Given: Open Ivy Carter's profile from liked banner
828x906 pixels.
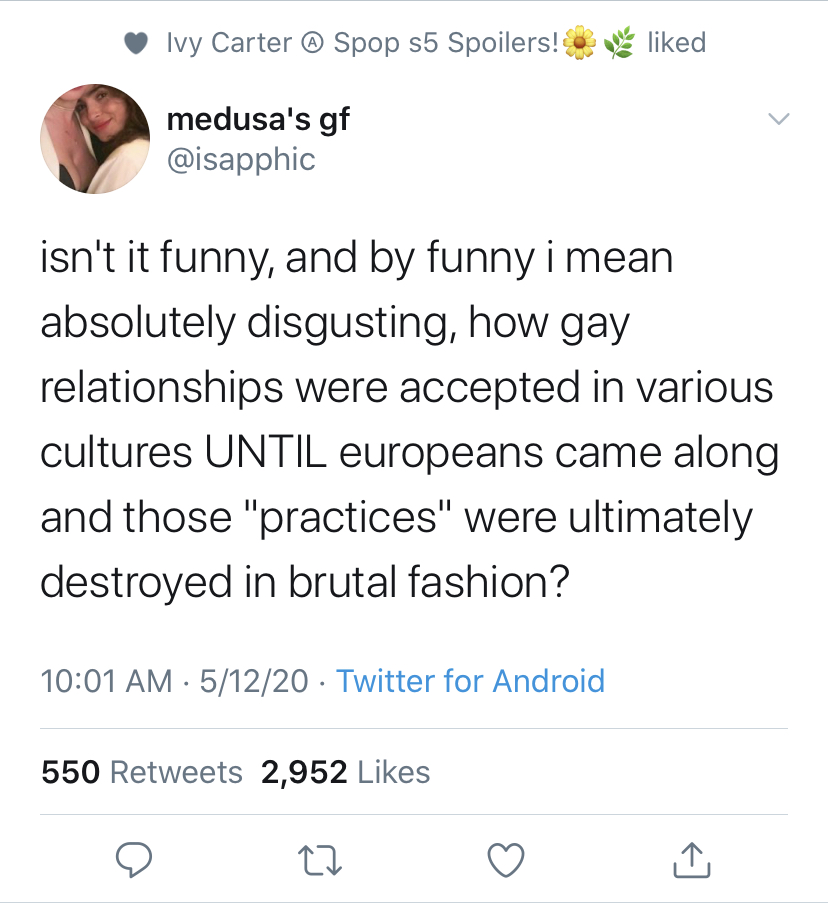Looking at the screenshot, I should [x=229, y=43].
